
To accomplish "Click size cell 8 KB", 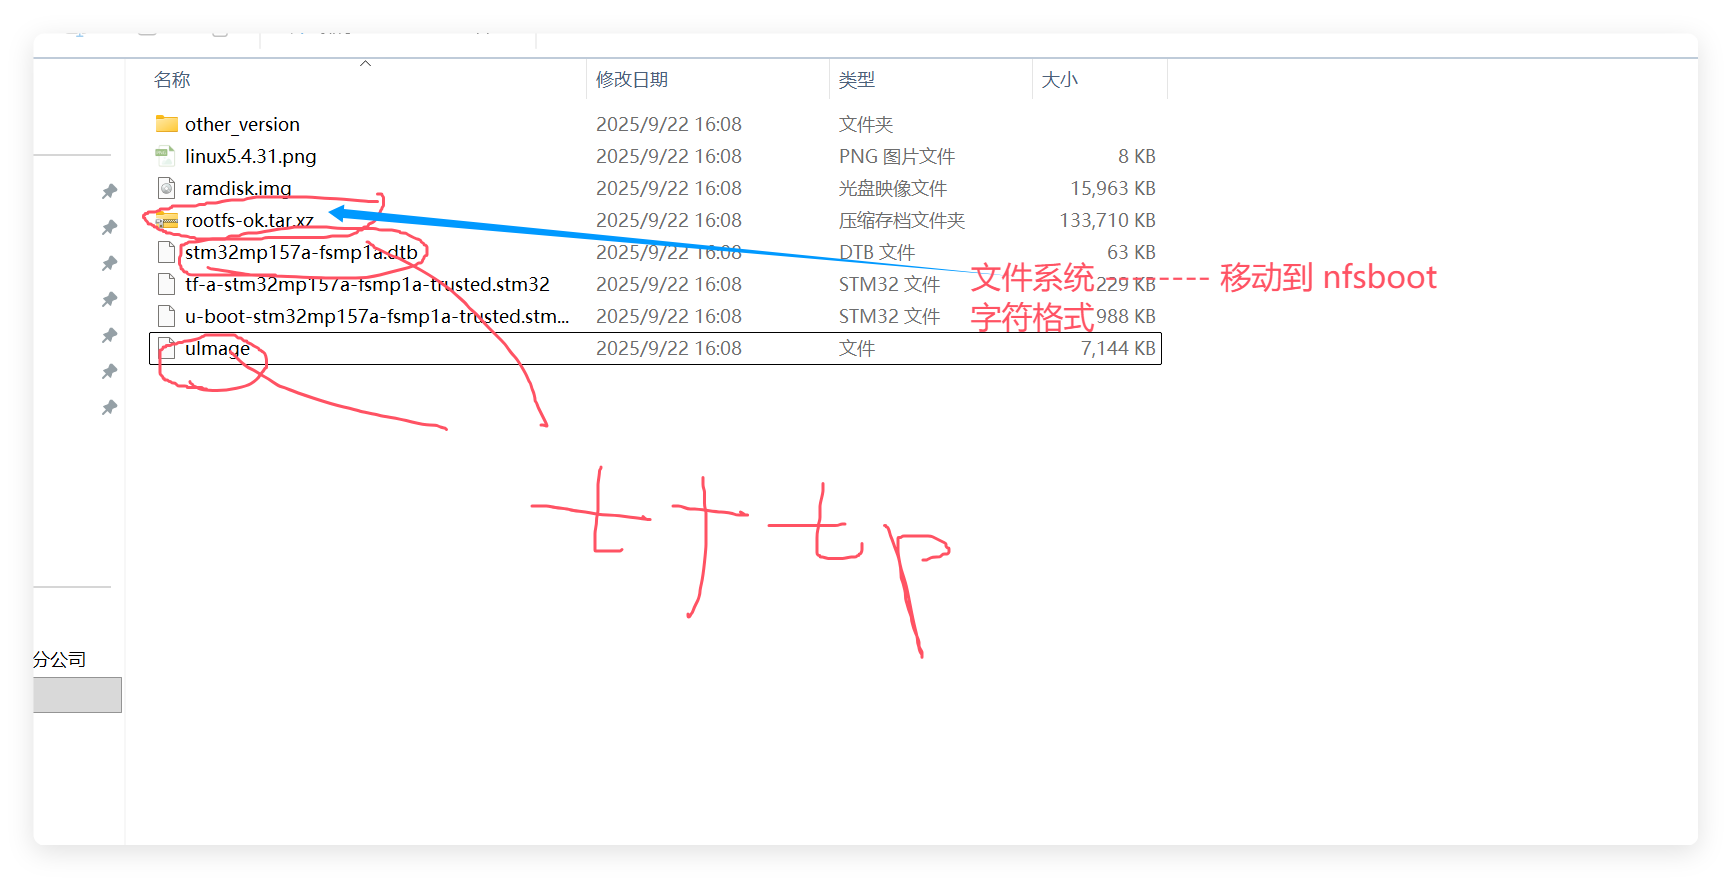I will tap(1137, 156).
